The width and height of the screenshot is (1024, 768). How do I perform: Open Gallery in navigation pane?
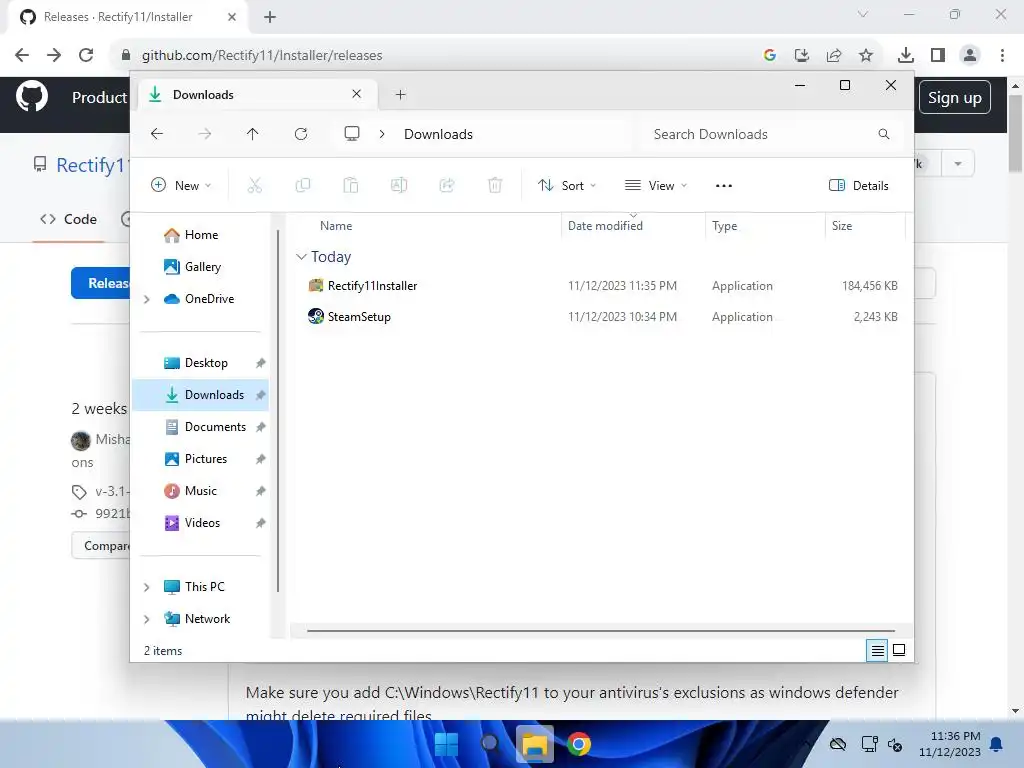[201, 267]
